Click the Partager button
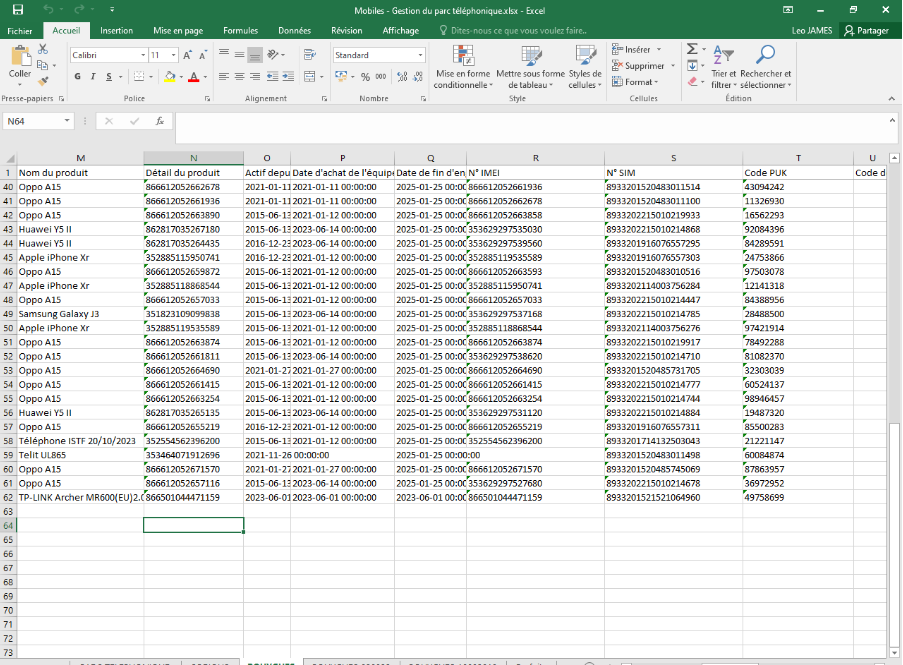903x665 pixels. click(866, 31)
